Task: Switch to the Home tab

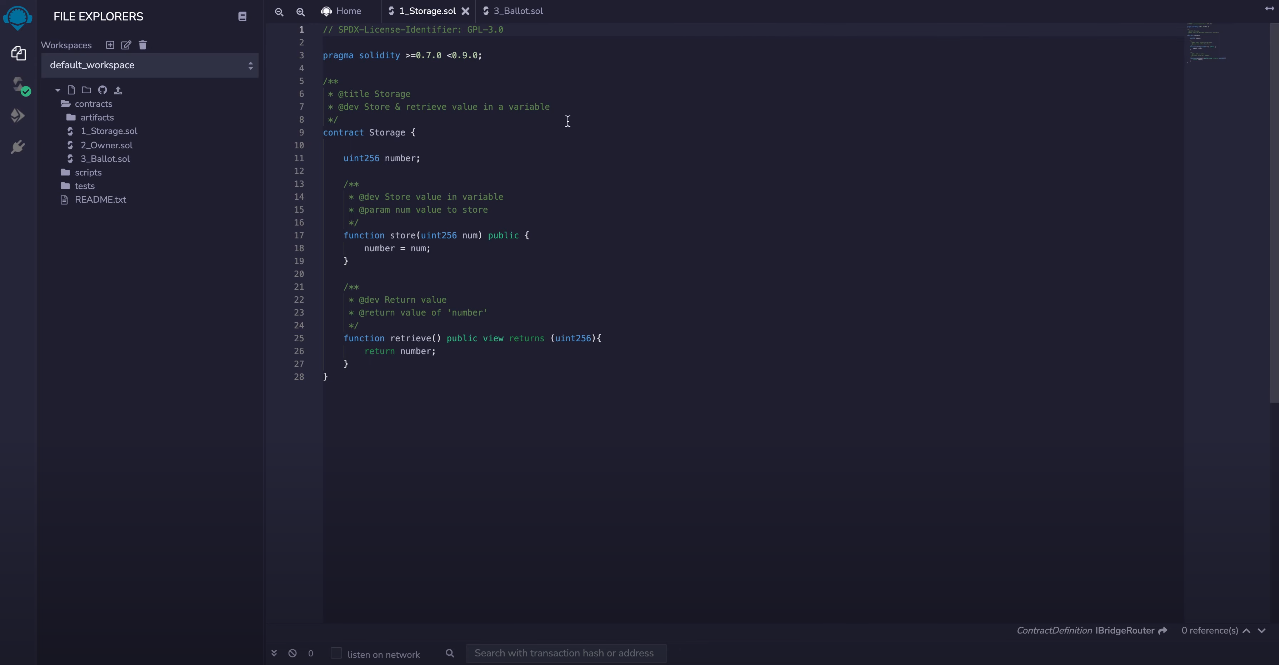Action: (x=342, y=11)
